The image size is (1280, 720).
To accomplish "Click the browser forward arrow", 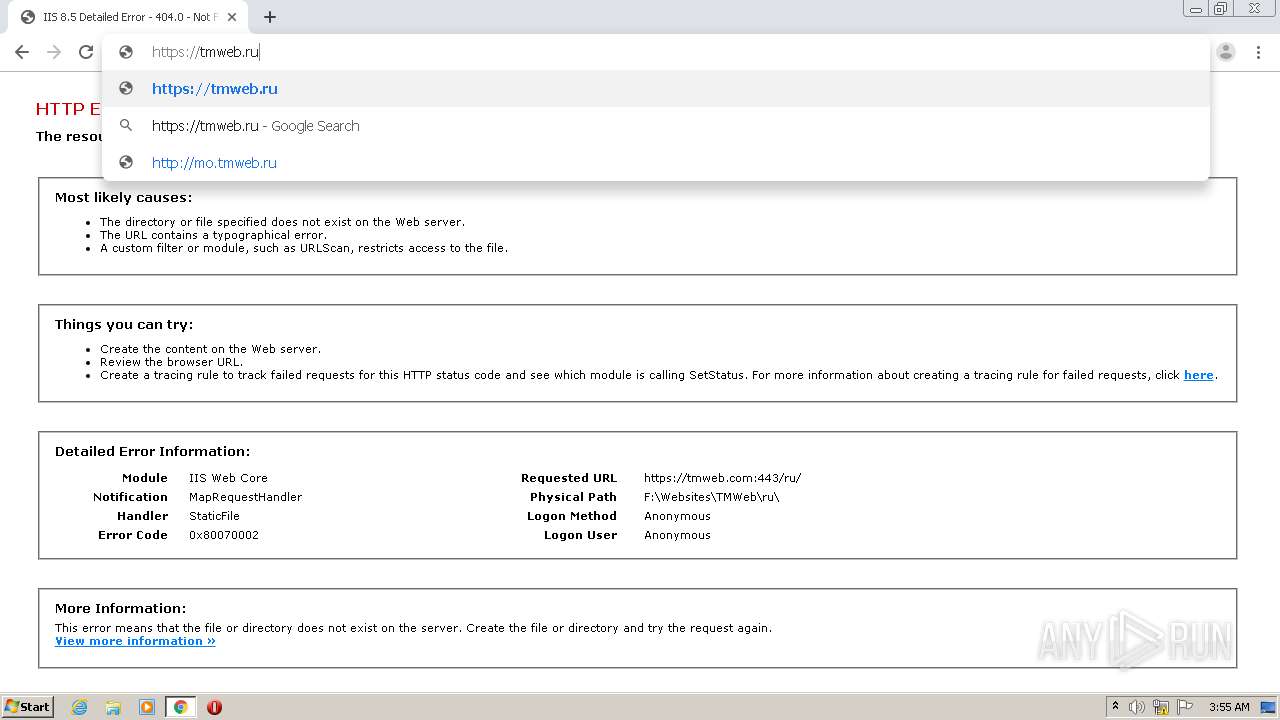I will tap(54, 52).
